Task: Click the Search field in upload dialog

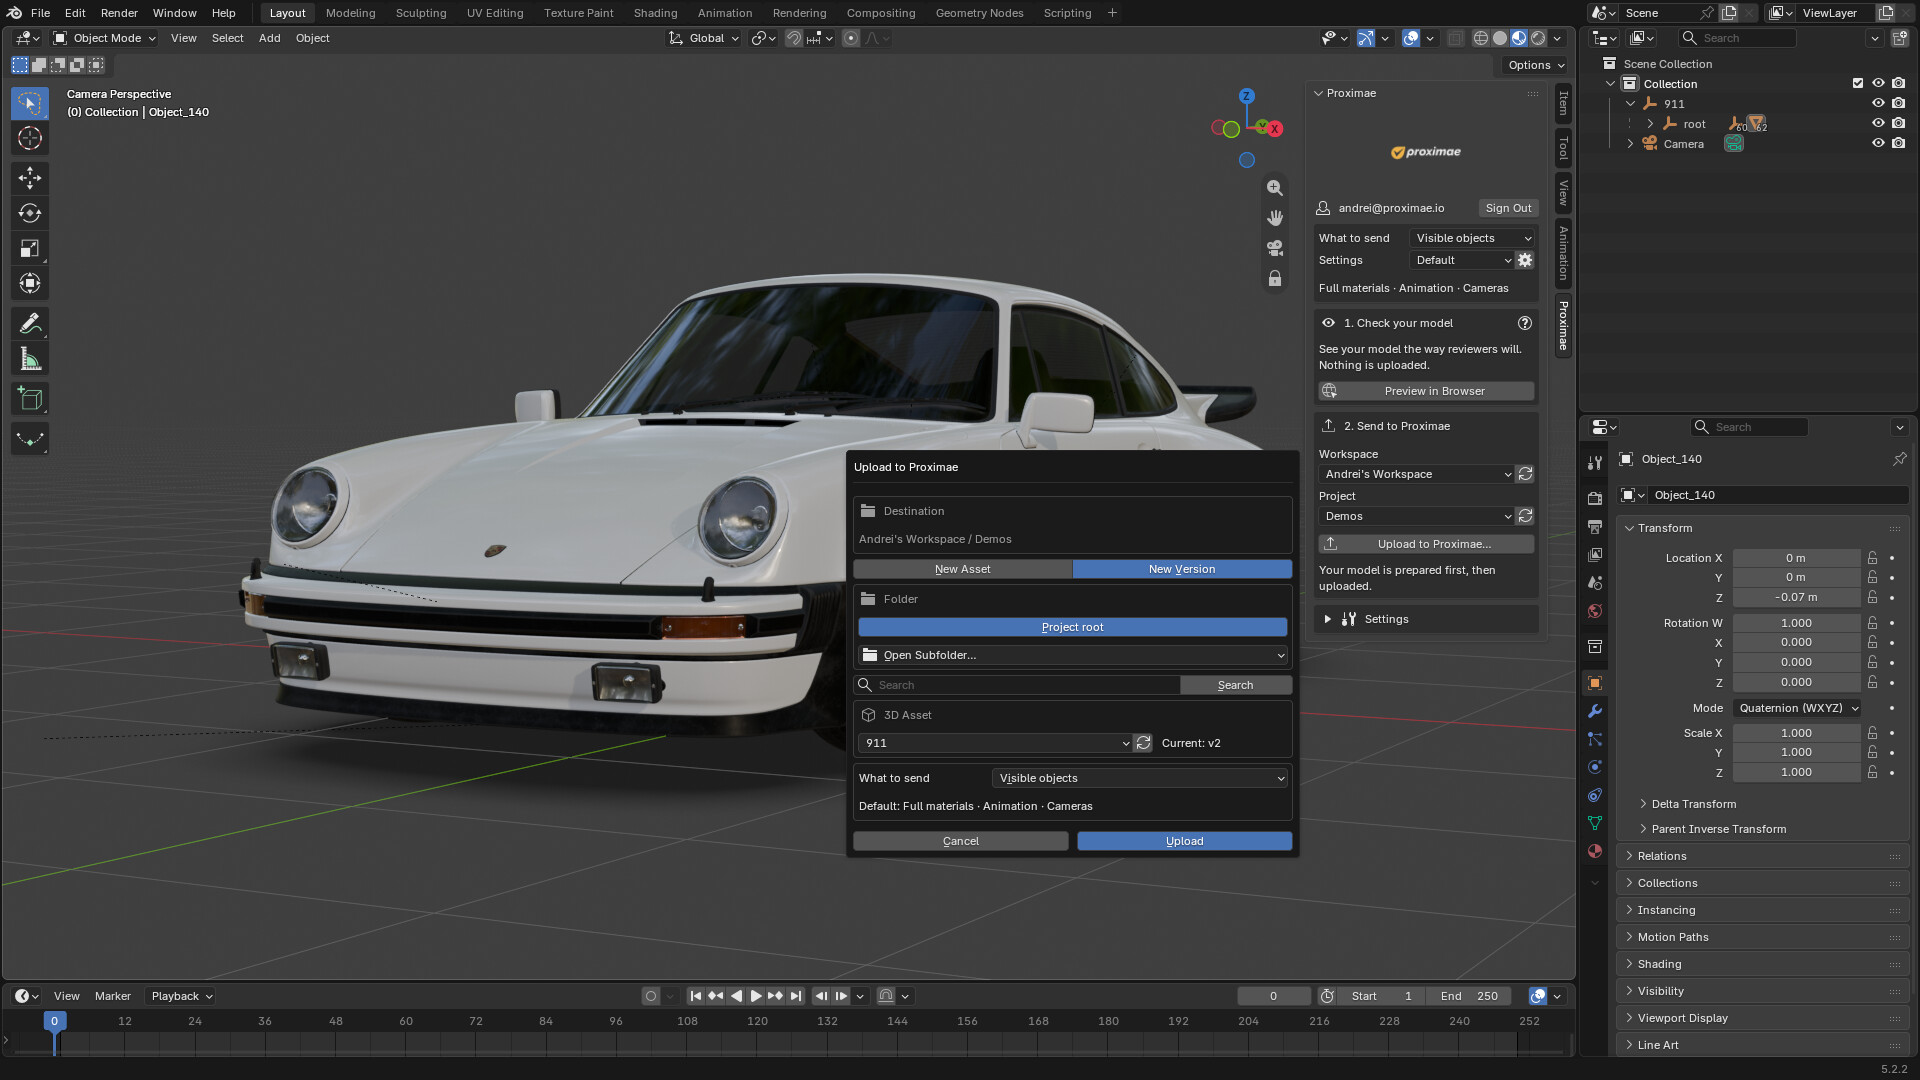Action: pos(1018,685)
